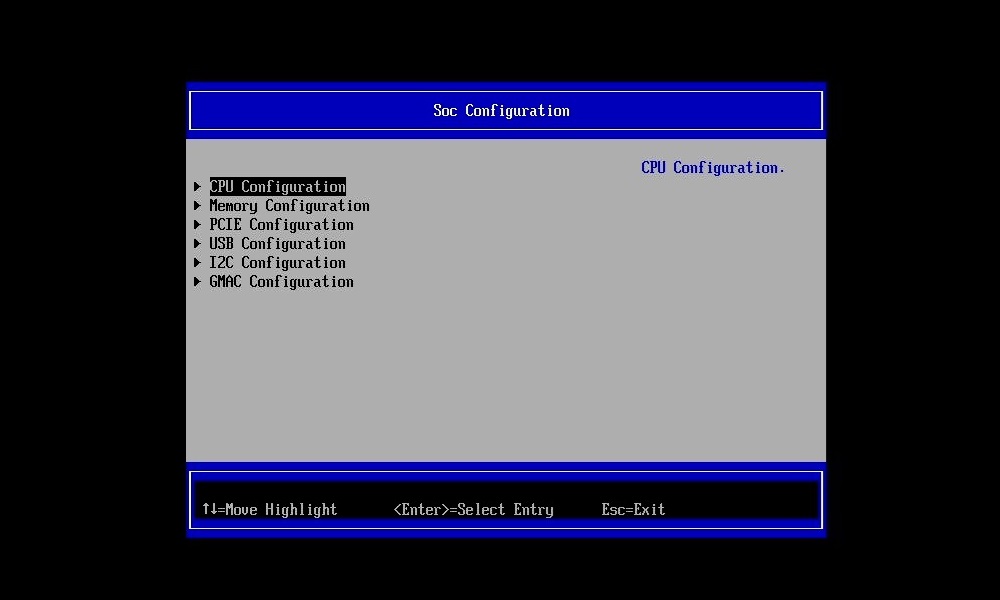Expand the GMAC Configuration submenu arrow
The width and height of the screenshot is (1000, 600).
click(197, 281)
